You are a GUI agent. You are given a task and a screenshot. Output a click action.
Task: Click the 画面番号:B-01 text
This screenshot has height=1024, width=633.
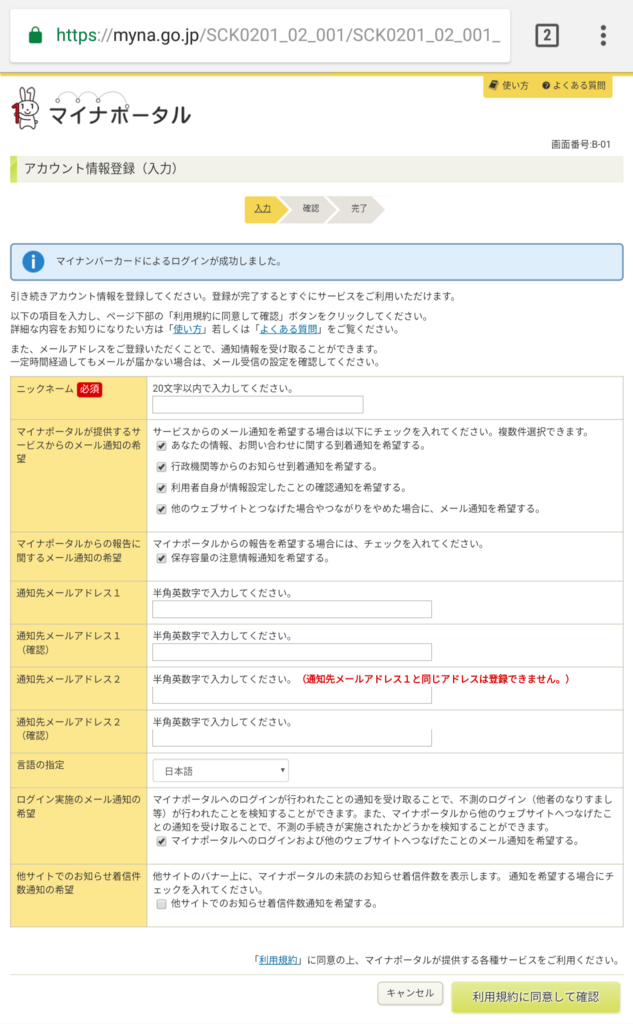[581, 144]
